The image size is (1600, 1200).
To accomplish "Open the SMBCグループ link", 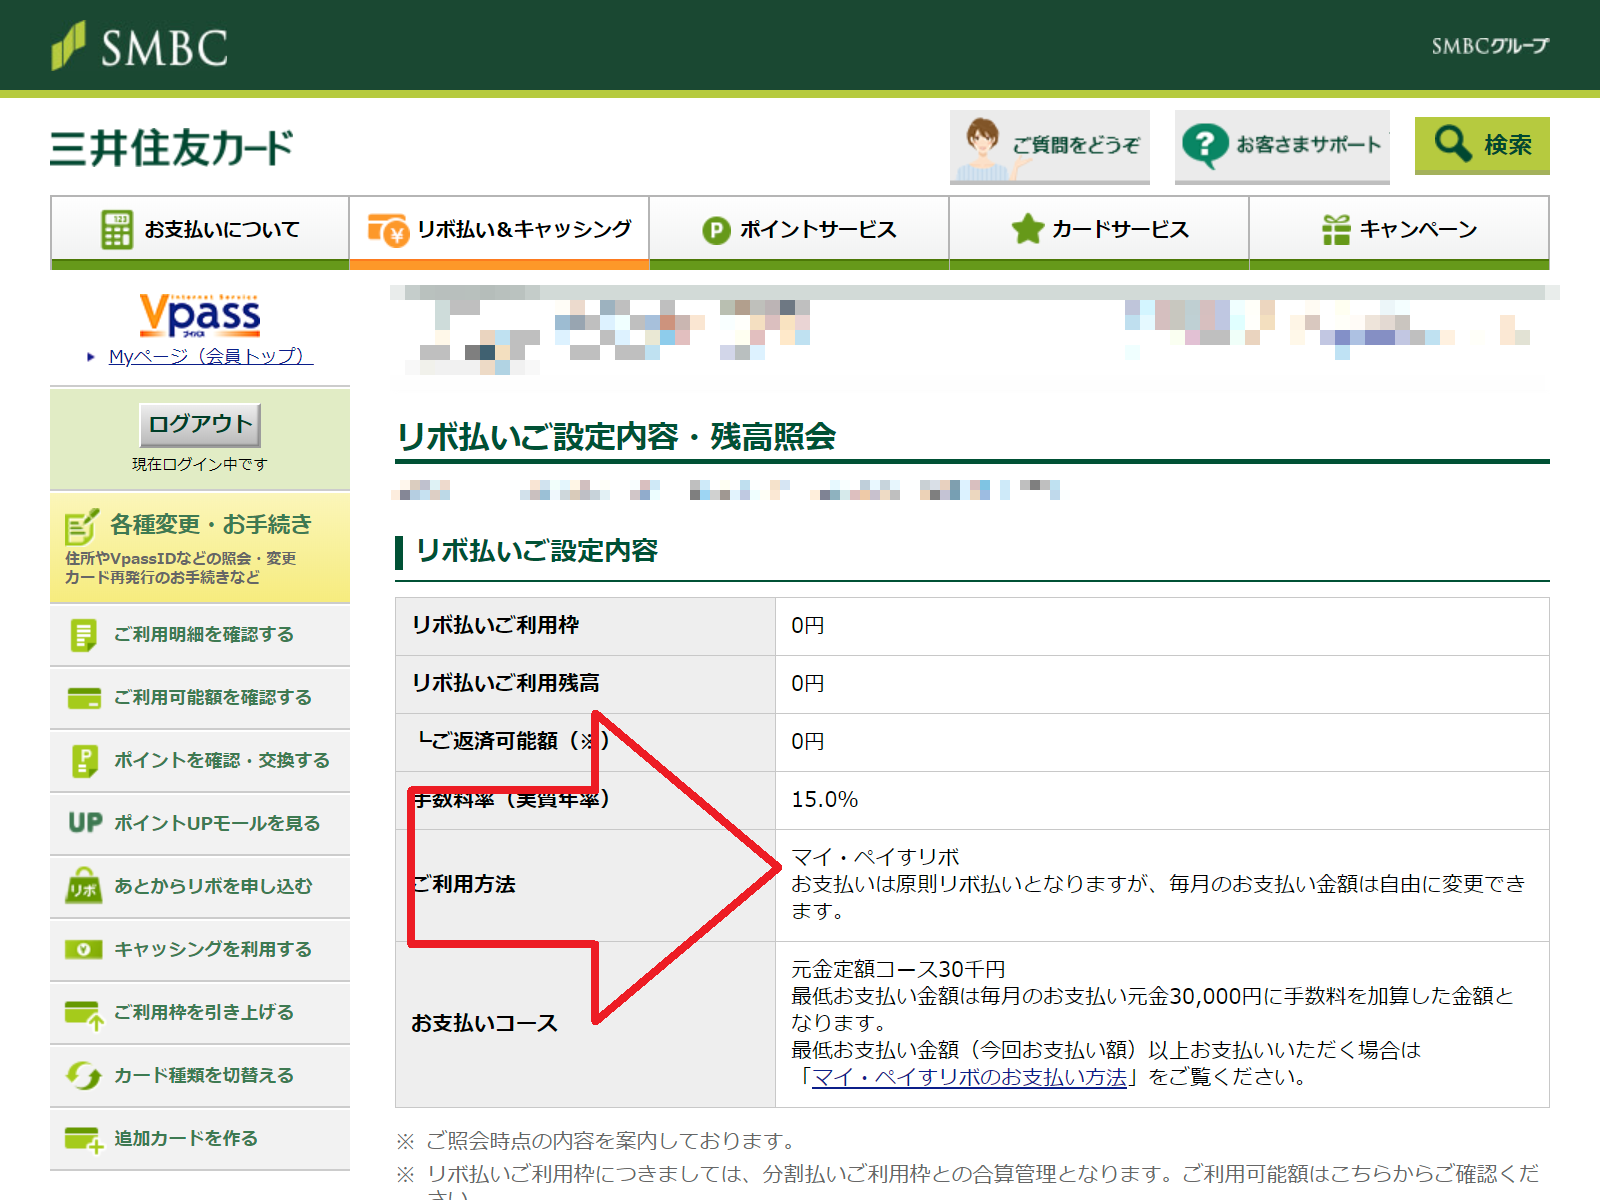I will point(1489,46).
